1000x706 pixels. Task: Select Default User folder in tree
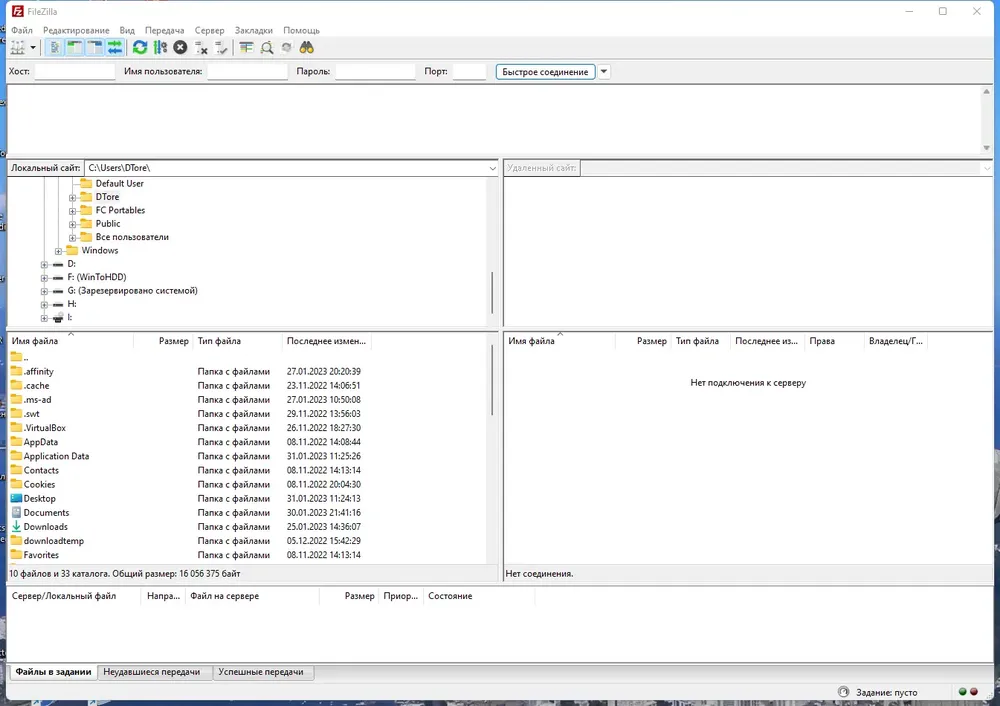coord(119,184)
